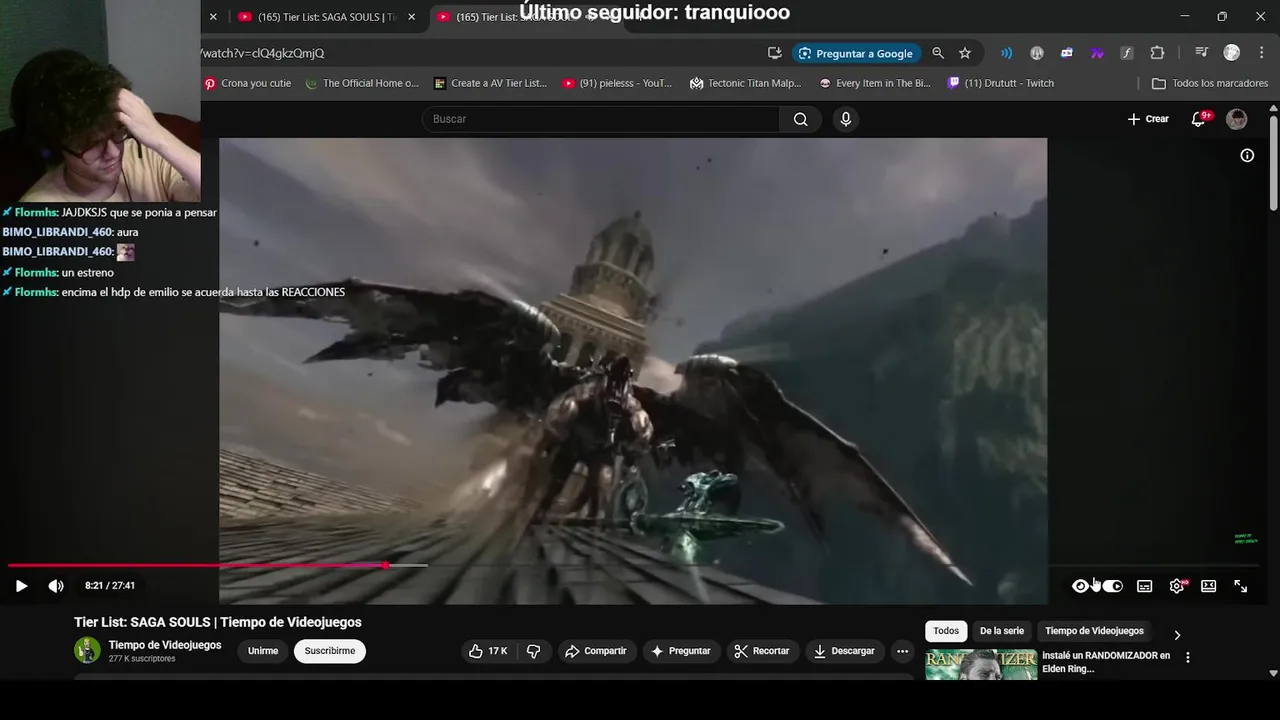1280x720 pixels.
Task: Select the Tiempo de Videojuegos filter chip
Action: tap(1094, 631)
